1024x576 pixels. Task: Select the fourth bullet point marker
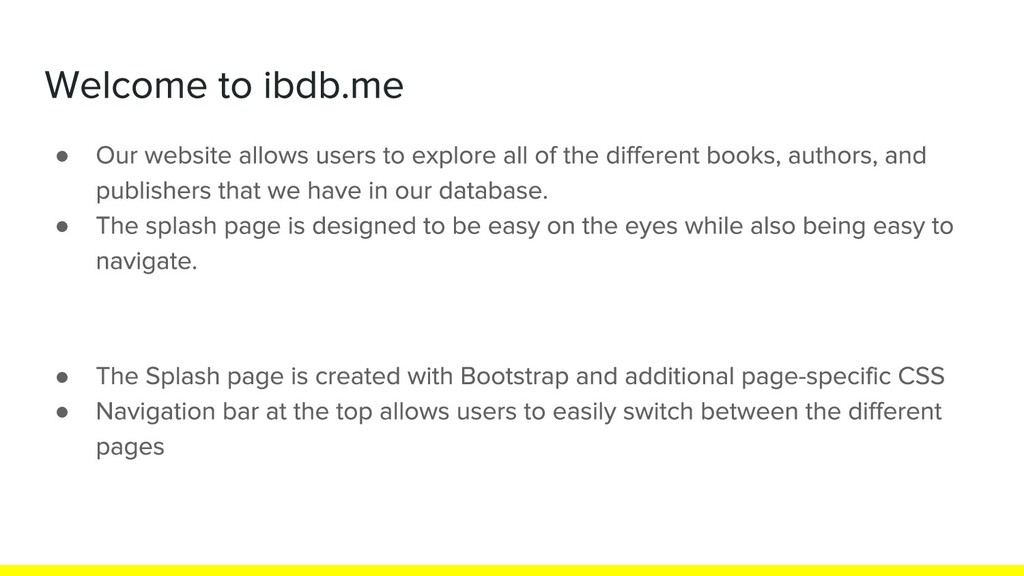[x=63, y=412]
